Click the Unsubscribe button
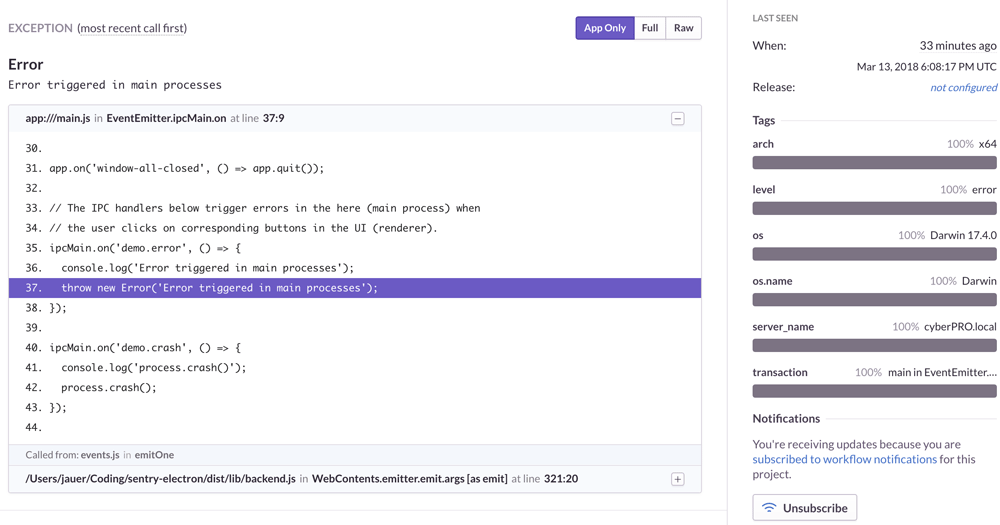1000x525 pixels. click(804, 508)
